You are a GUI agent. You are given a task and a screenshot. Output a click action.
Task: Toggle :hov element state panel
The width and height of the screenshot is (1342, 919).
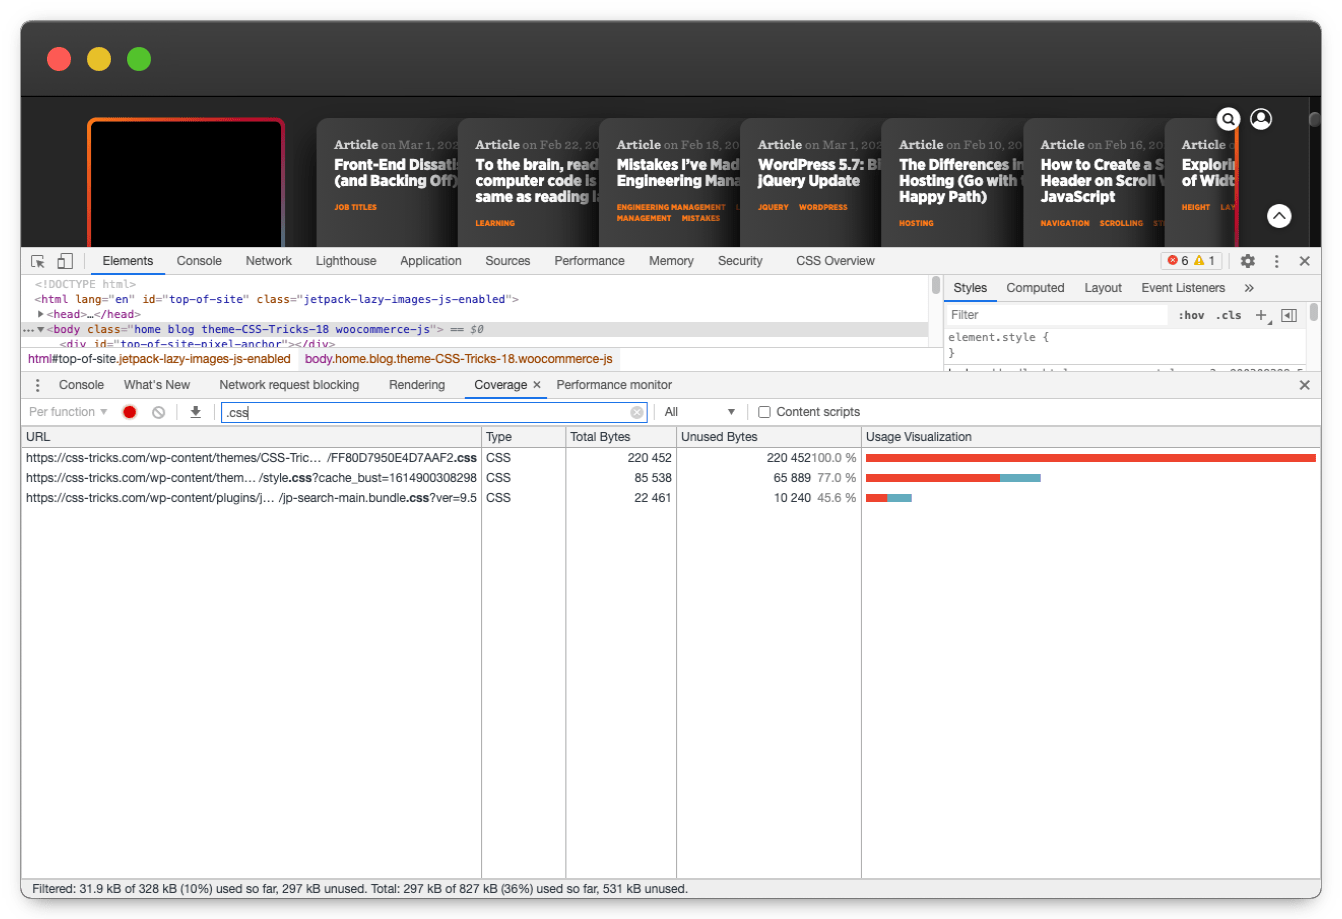pyautogui.click(x=1191, y=315)
